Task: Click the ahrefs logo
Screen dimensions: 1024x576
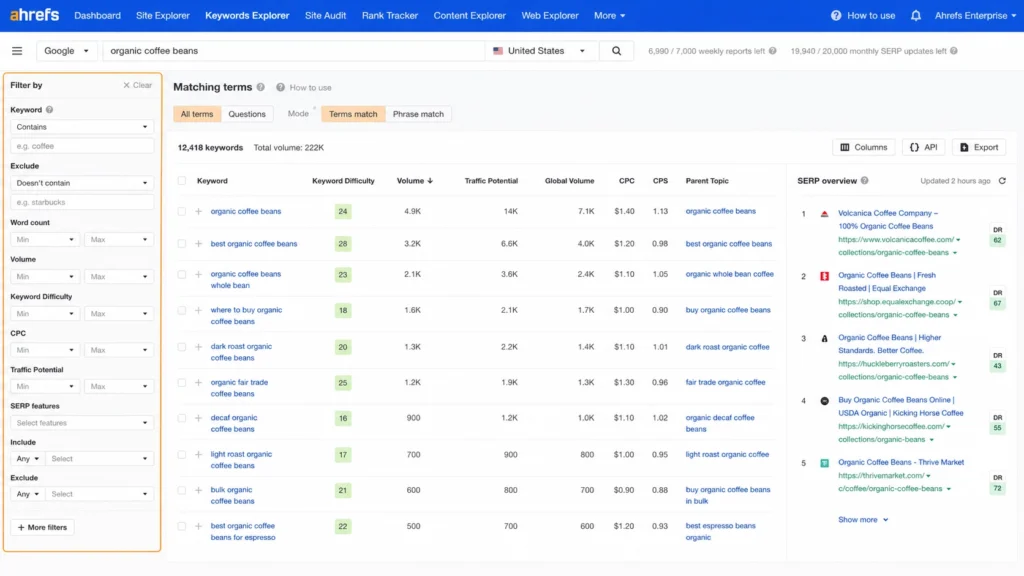Action: [x=35, y=15]
